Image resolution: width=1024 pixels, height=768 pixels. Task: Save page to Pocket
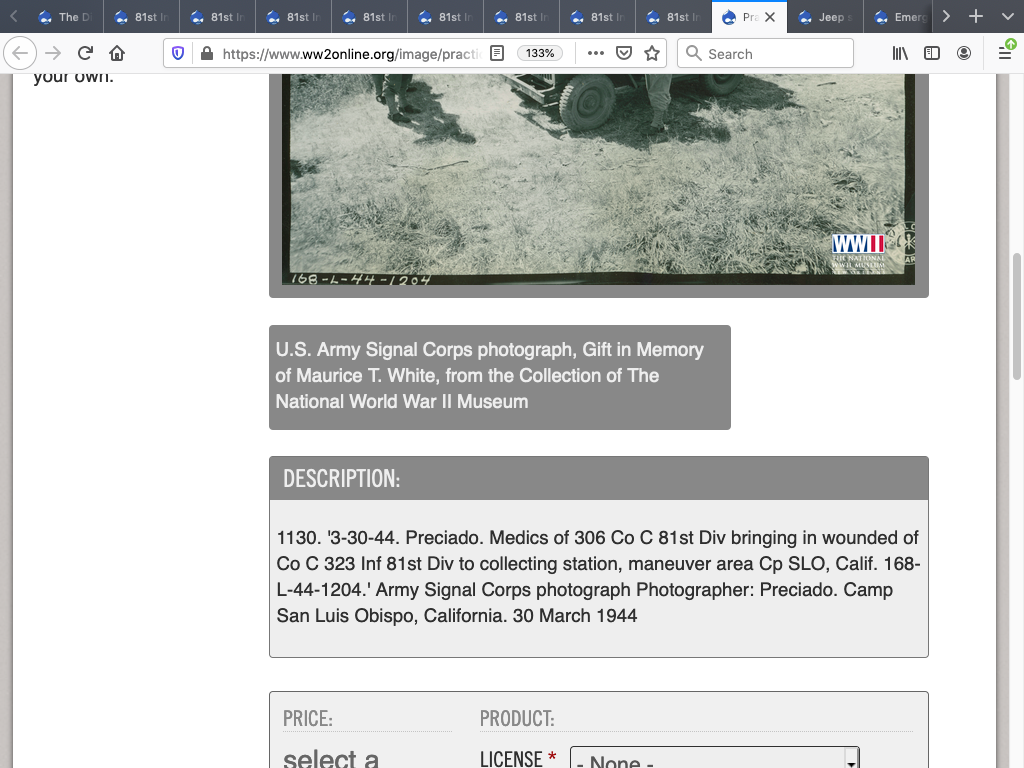point(624,53)
